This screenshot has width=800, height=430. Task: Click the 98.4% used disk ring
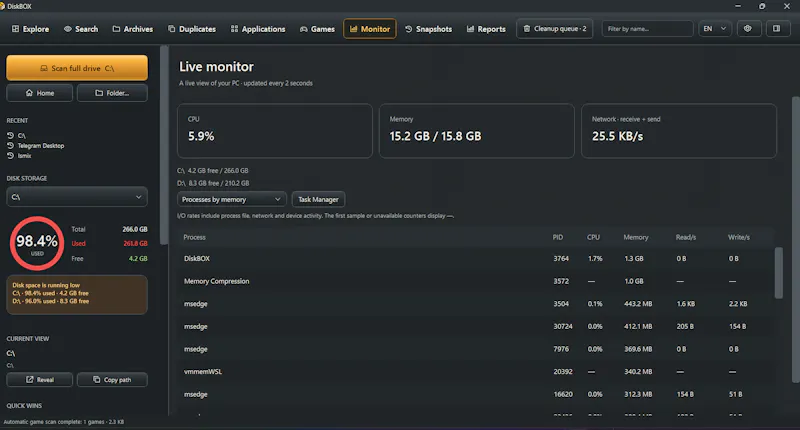tap(37, 243)
